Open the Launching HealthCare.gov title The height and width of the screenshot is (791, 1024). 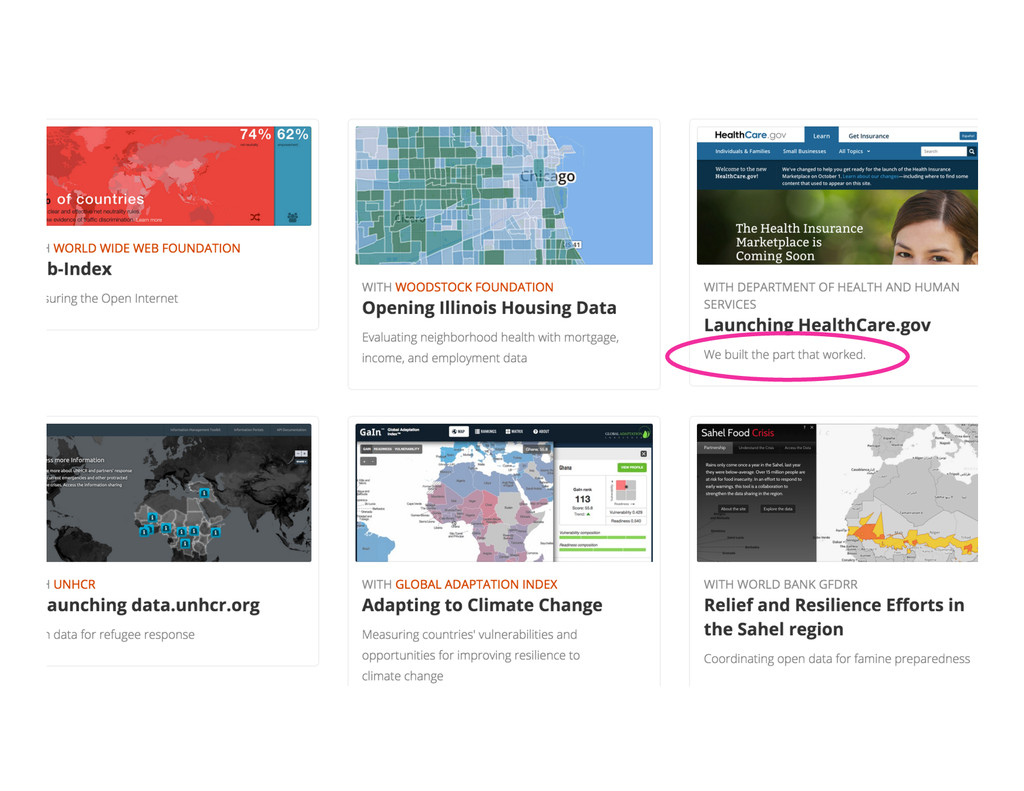click(817, 325)
